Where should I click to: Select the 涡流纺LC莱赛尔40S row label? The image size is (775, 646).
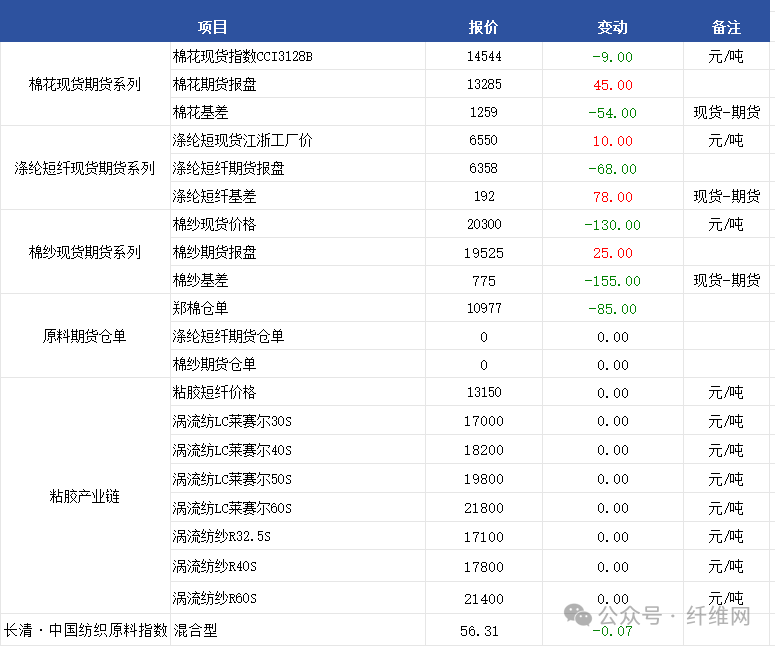pyautogui.click(x=232, y=450)
